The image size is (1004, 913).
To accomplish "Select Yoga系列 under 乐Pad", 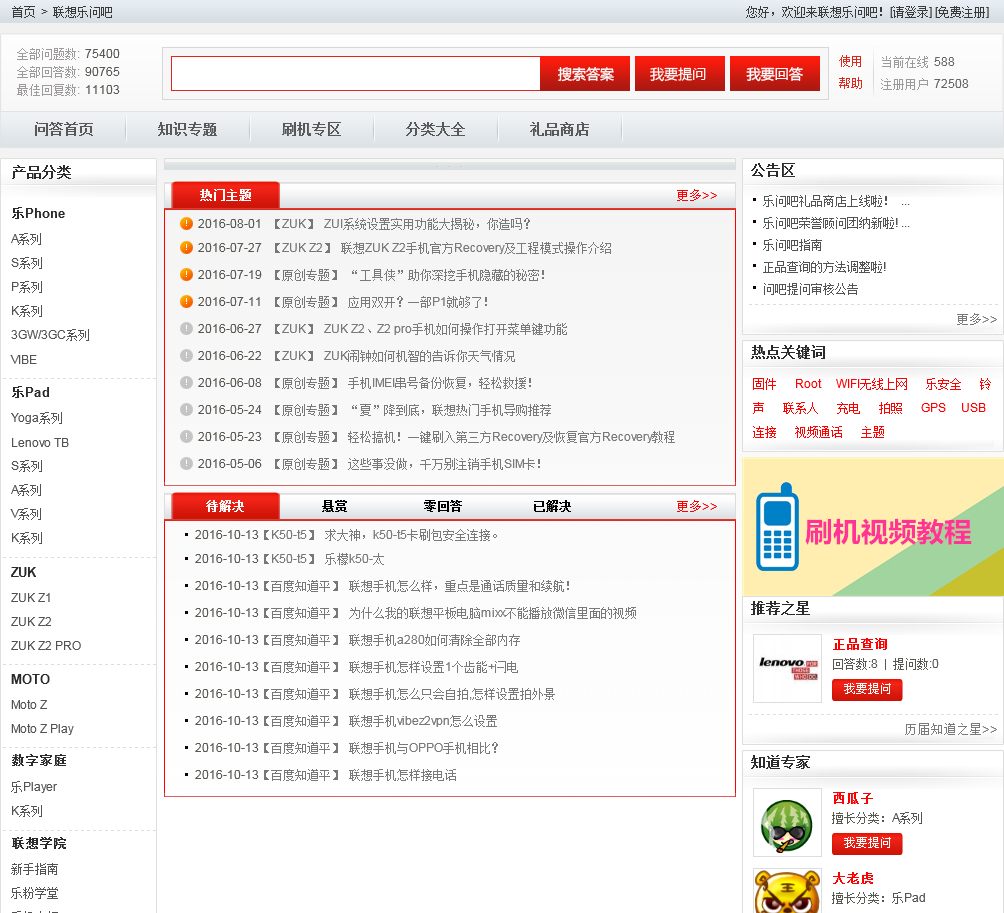I will (36, 418).
